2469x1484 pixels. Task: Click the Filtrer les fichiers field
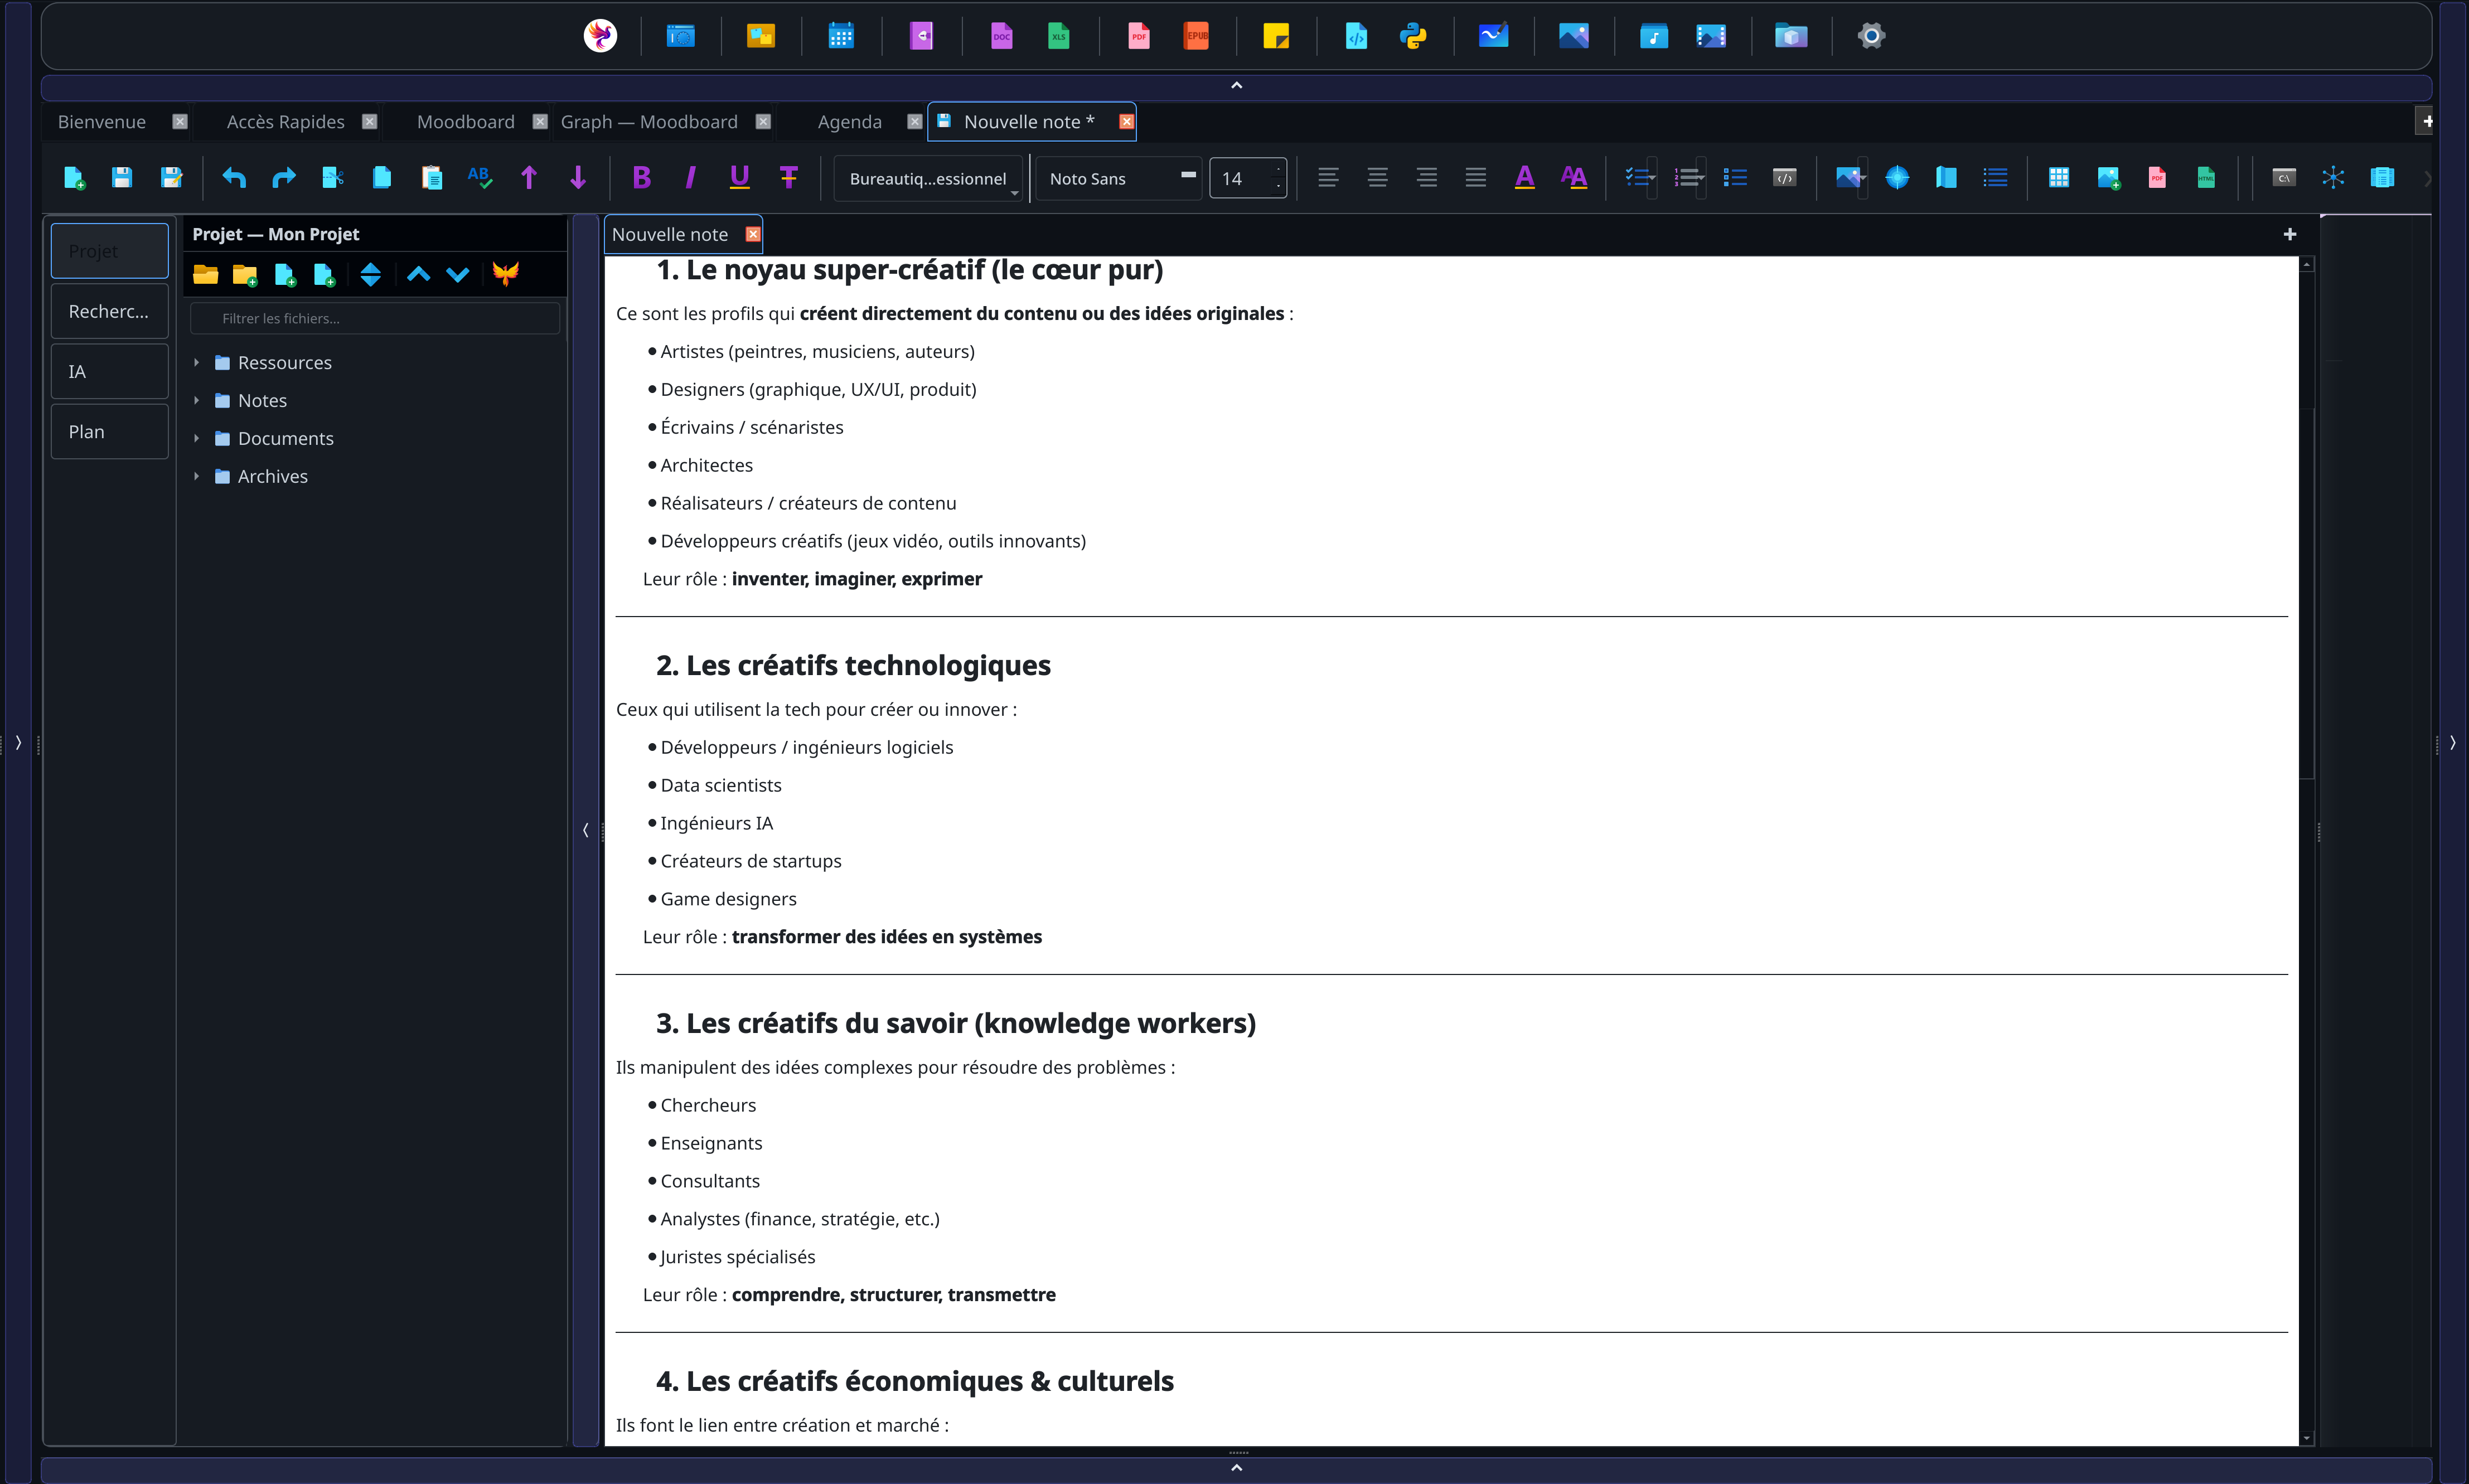tap(375, 319)
